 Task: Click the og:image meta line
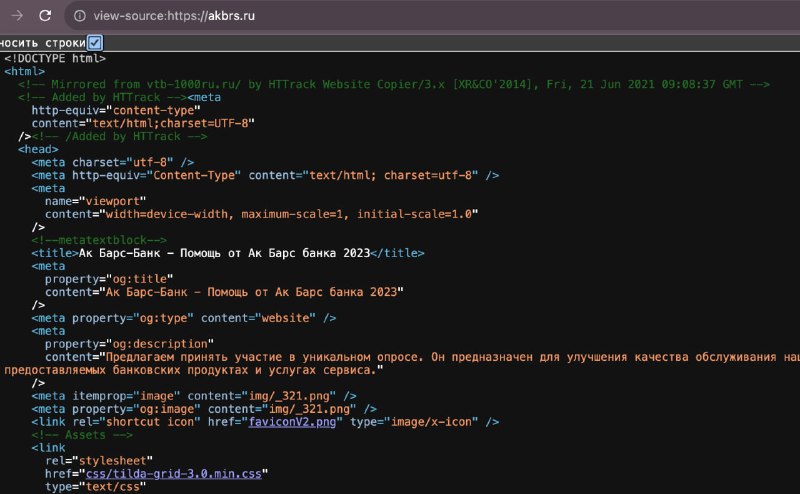pos(204,409)
